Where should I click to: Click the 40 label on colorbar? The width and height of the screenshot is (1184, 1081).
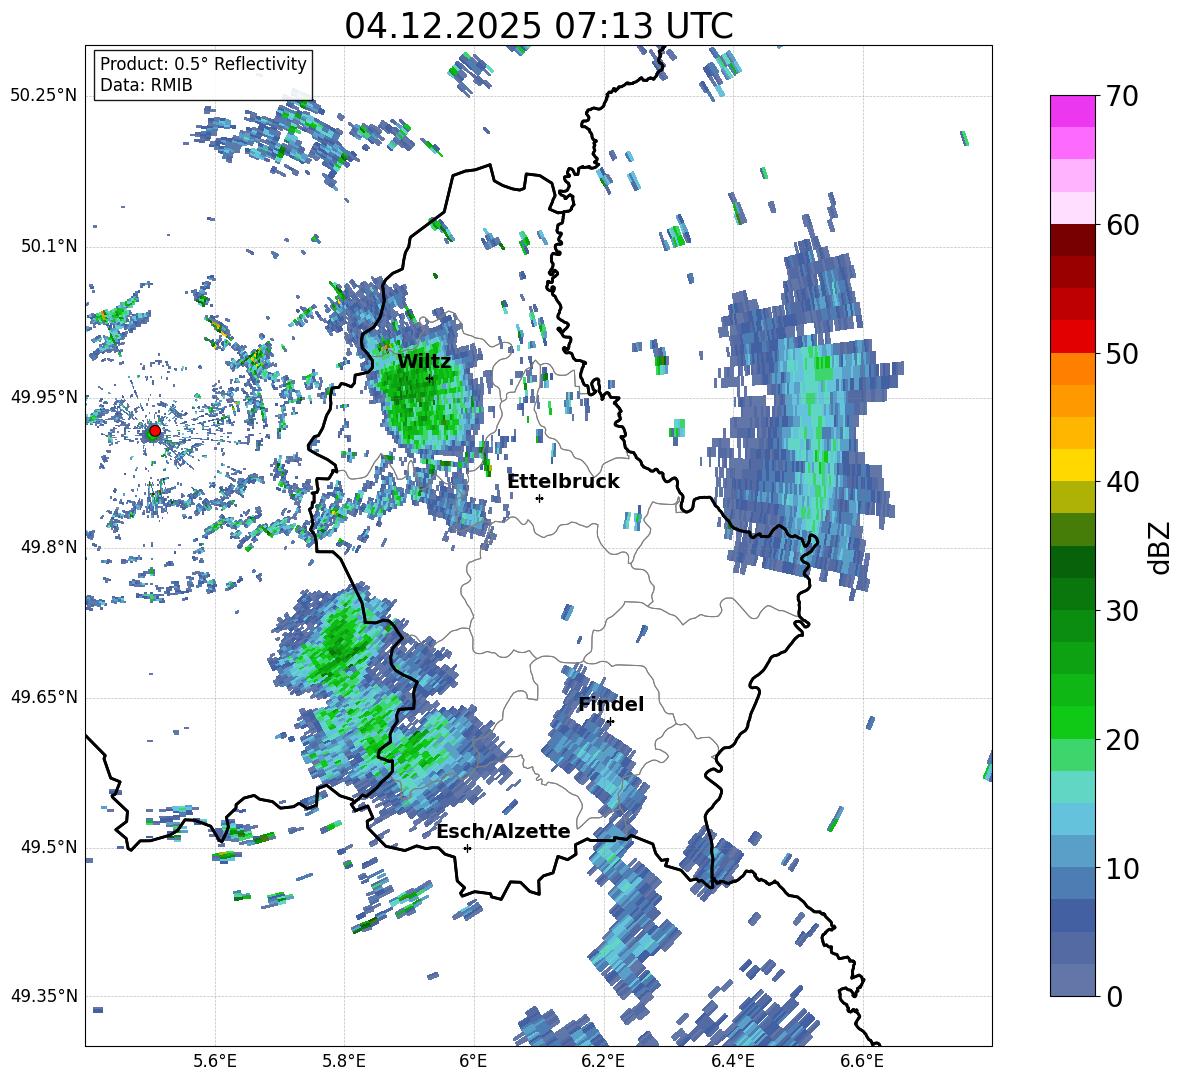[x=1122, y=482]
